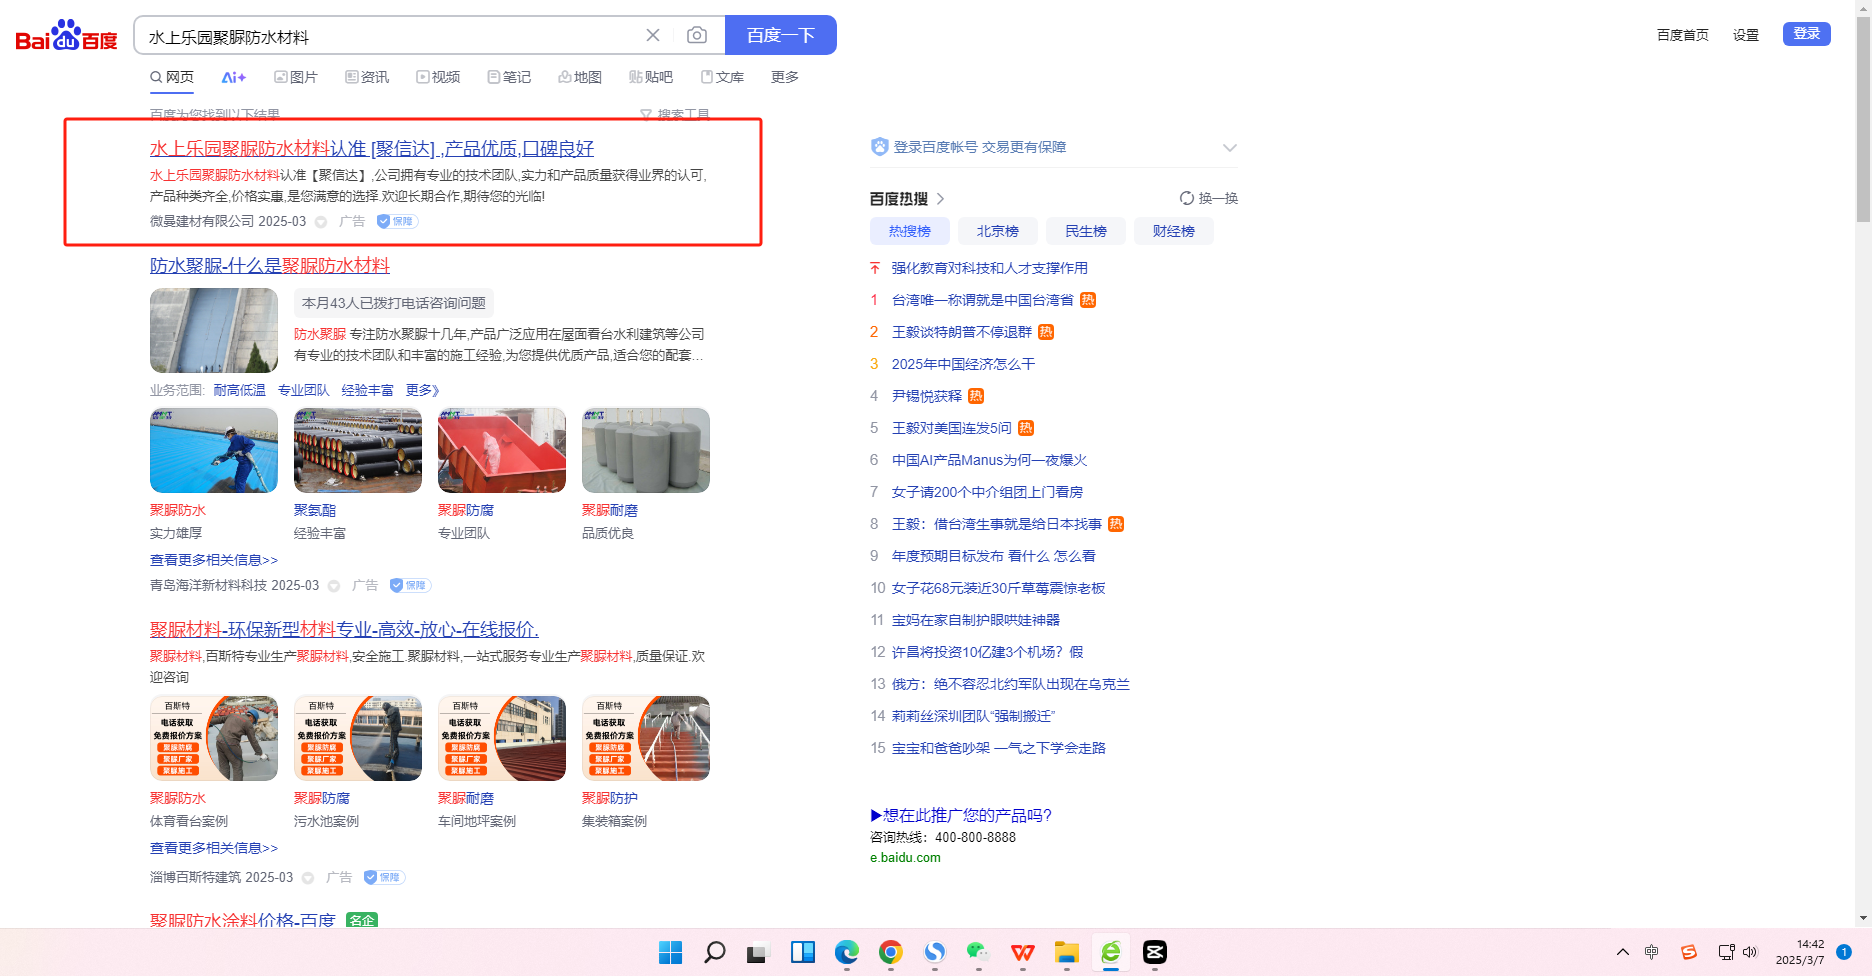The height and width of the screenshot is (976, 1872).
Task: Click the shield icon beside 登录百度帐号
Action: (880, 147)
